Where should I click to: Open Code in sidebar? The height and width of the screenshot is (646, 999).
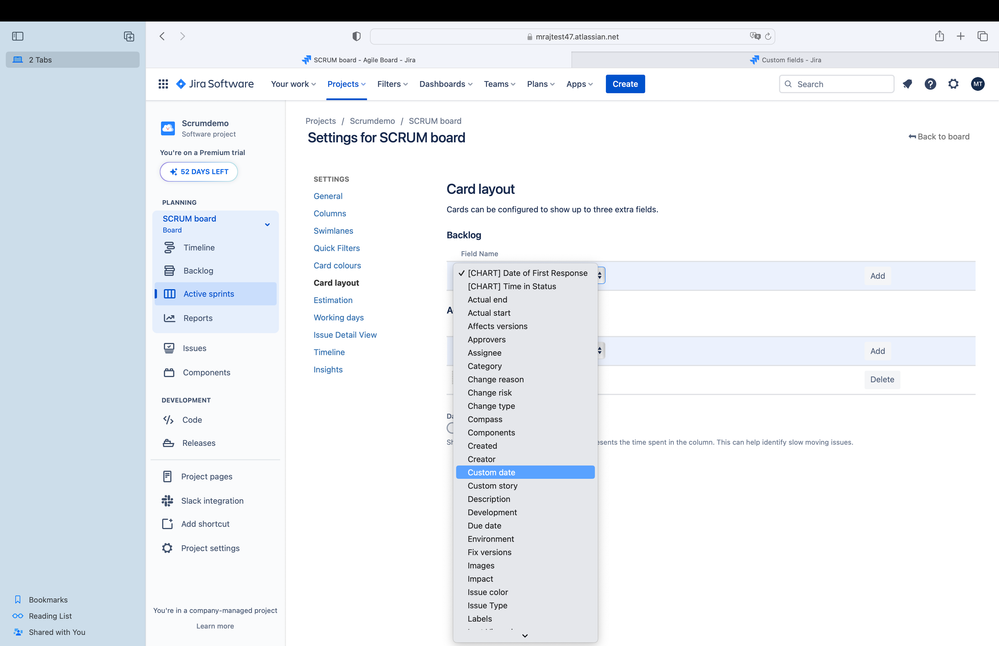215,420
